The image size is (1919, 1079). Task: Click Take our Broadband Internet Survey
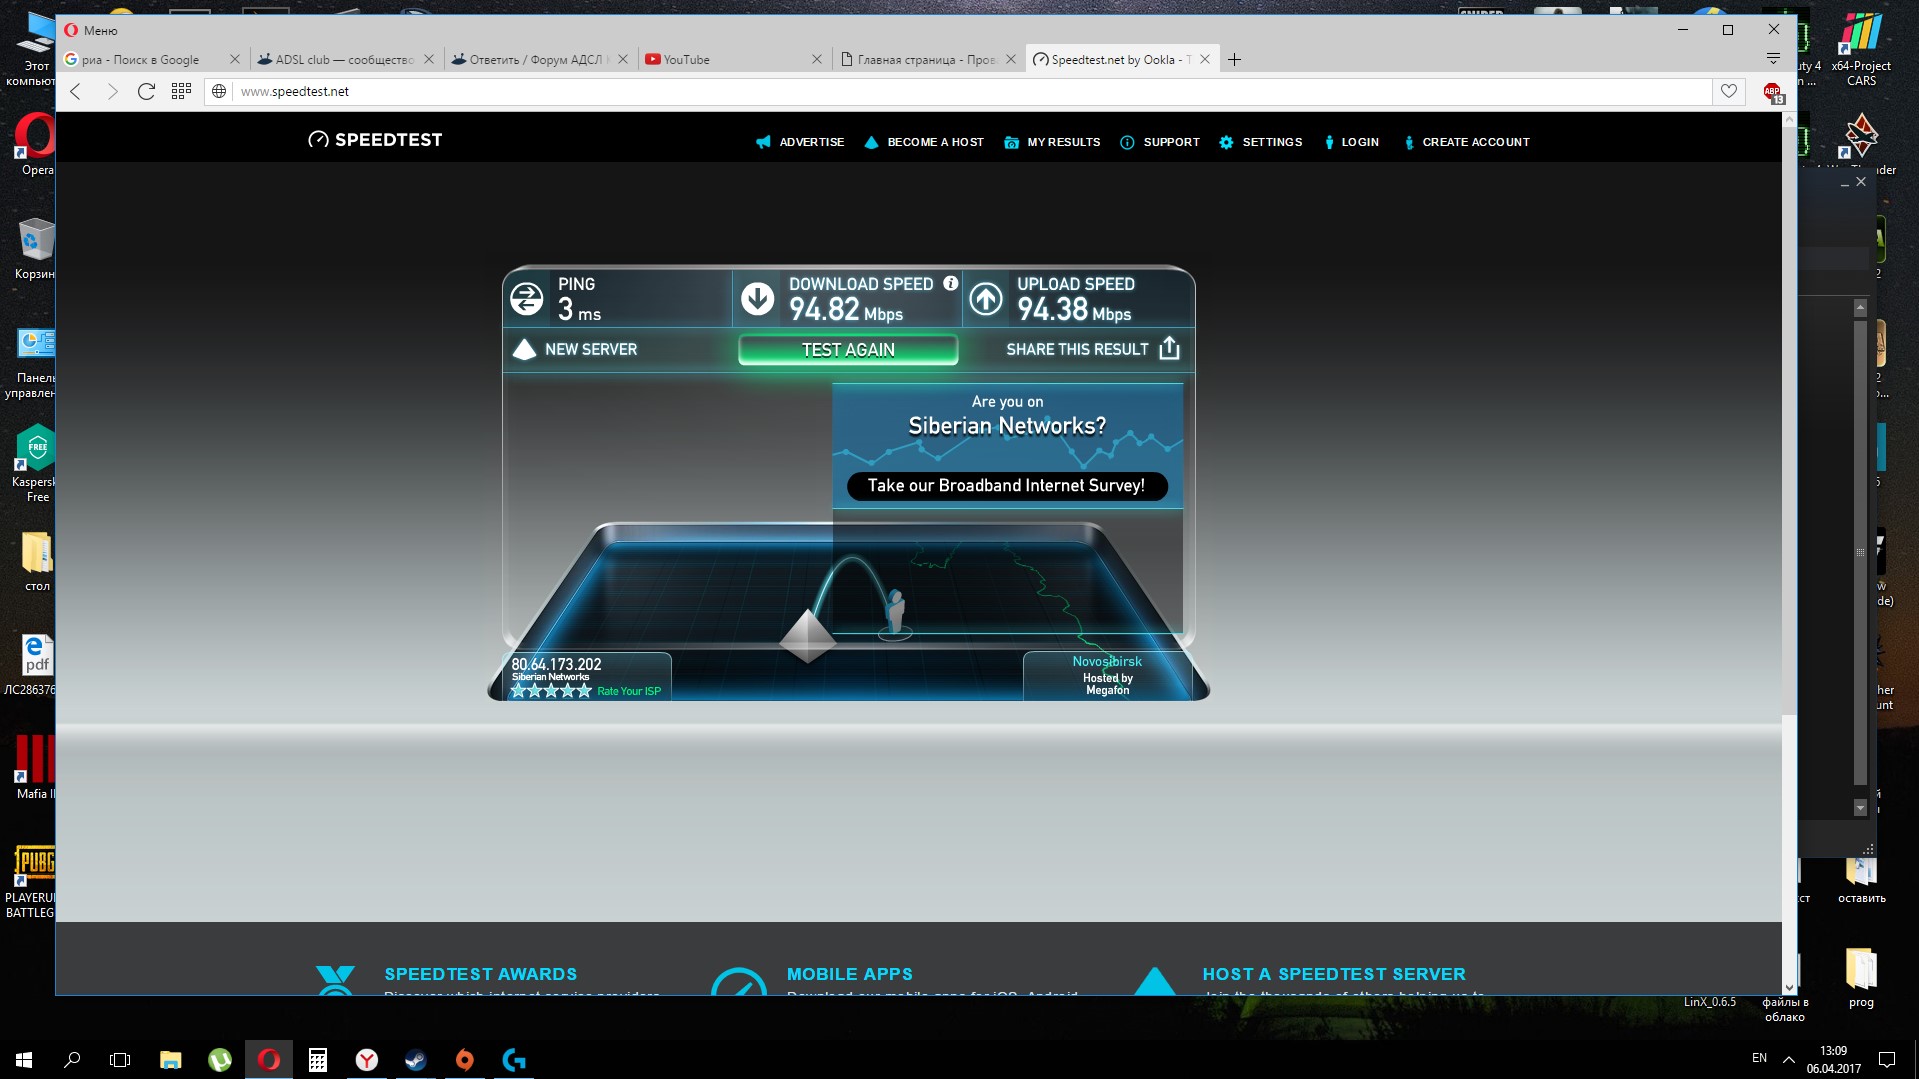(x=1006, y=486)
